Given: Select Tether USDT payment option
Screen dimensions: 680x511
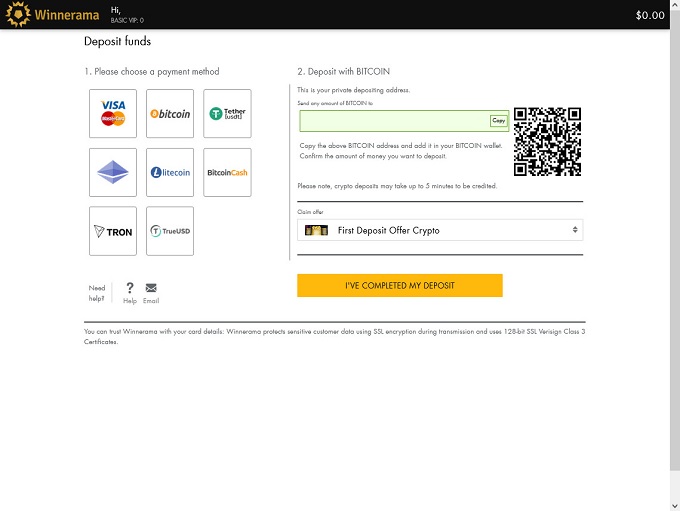Looking at the screenshot, I should click(x=227, y=113).
